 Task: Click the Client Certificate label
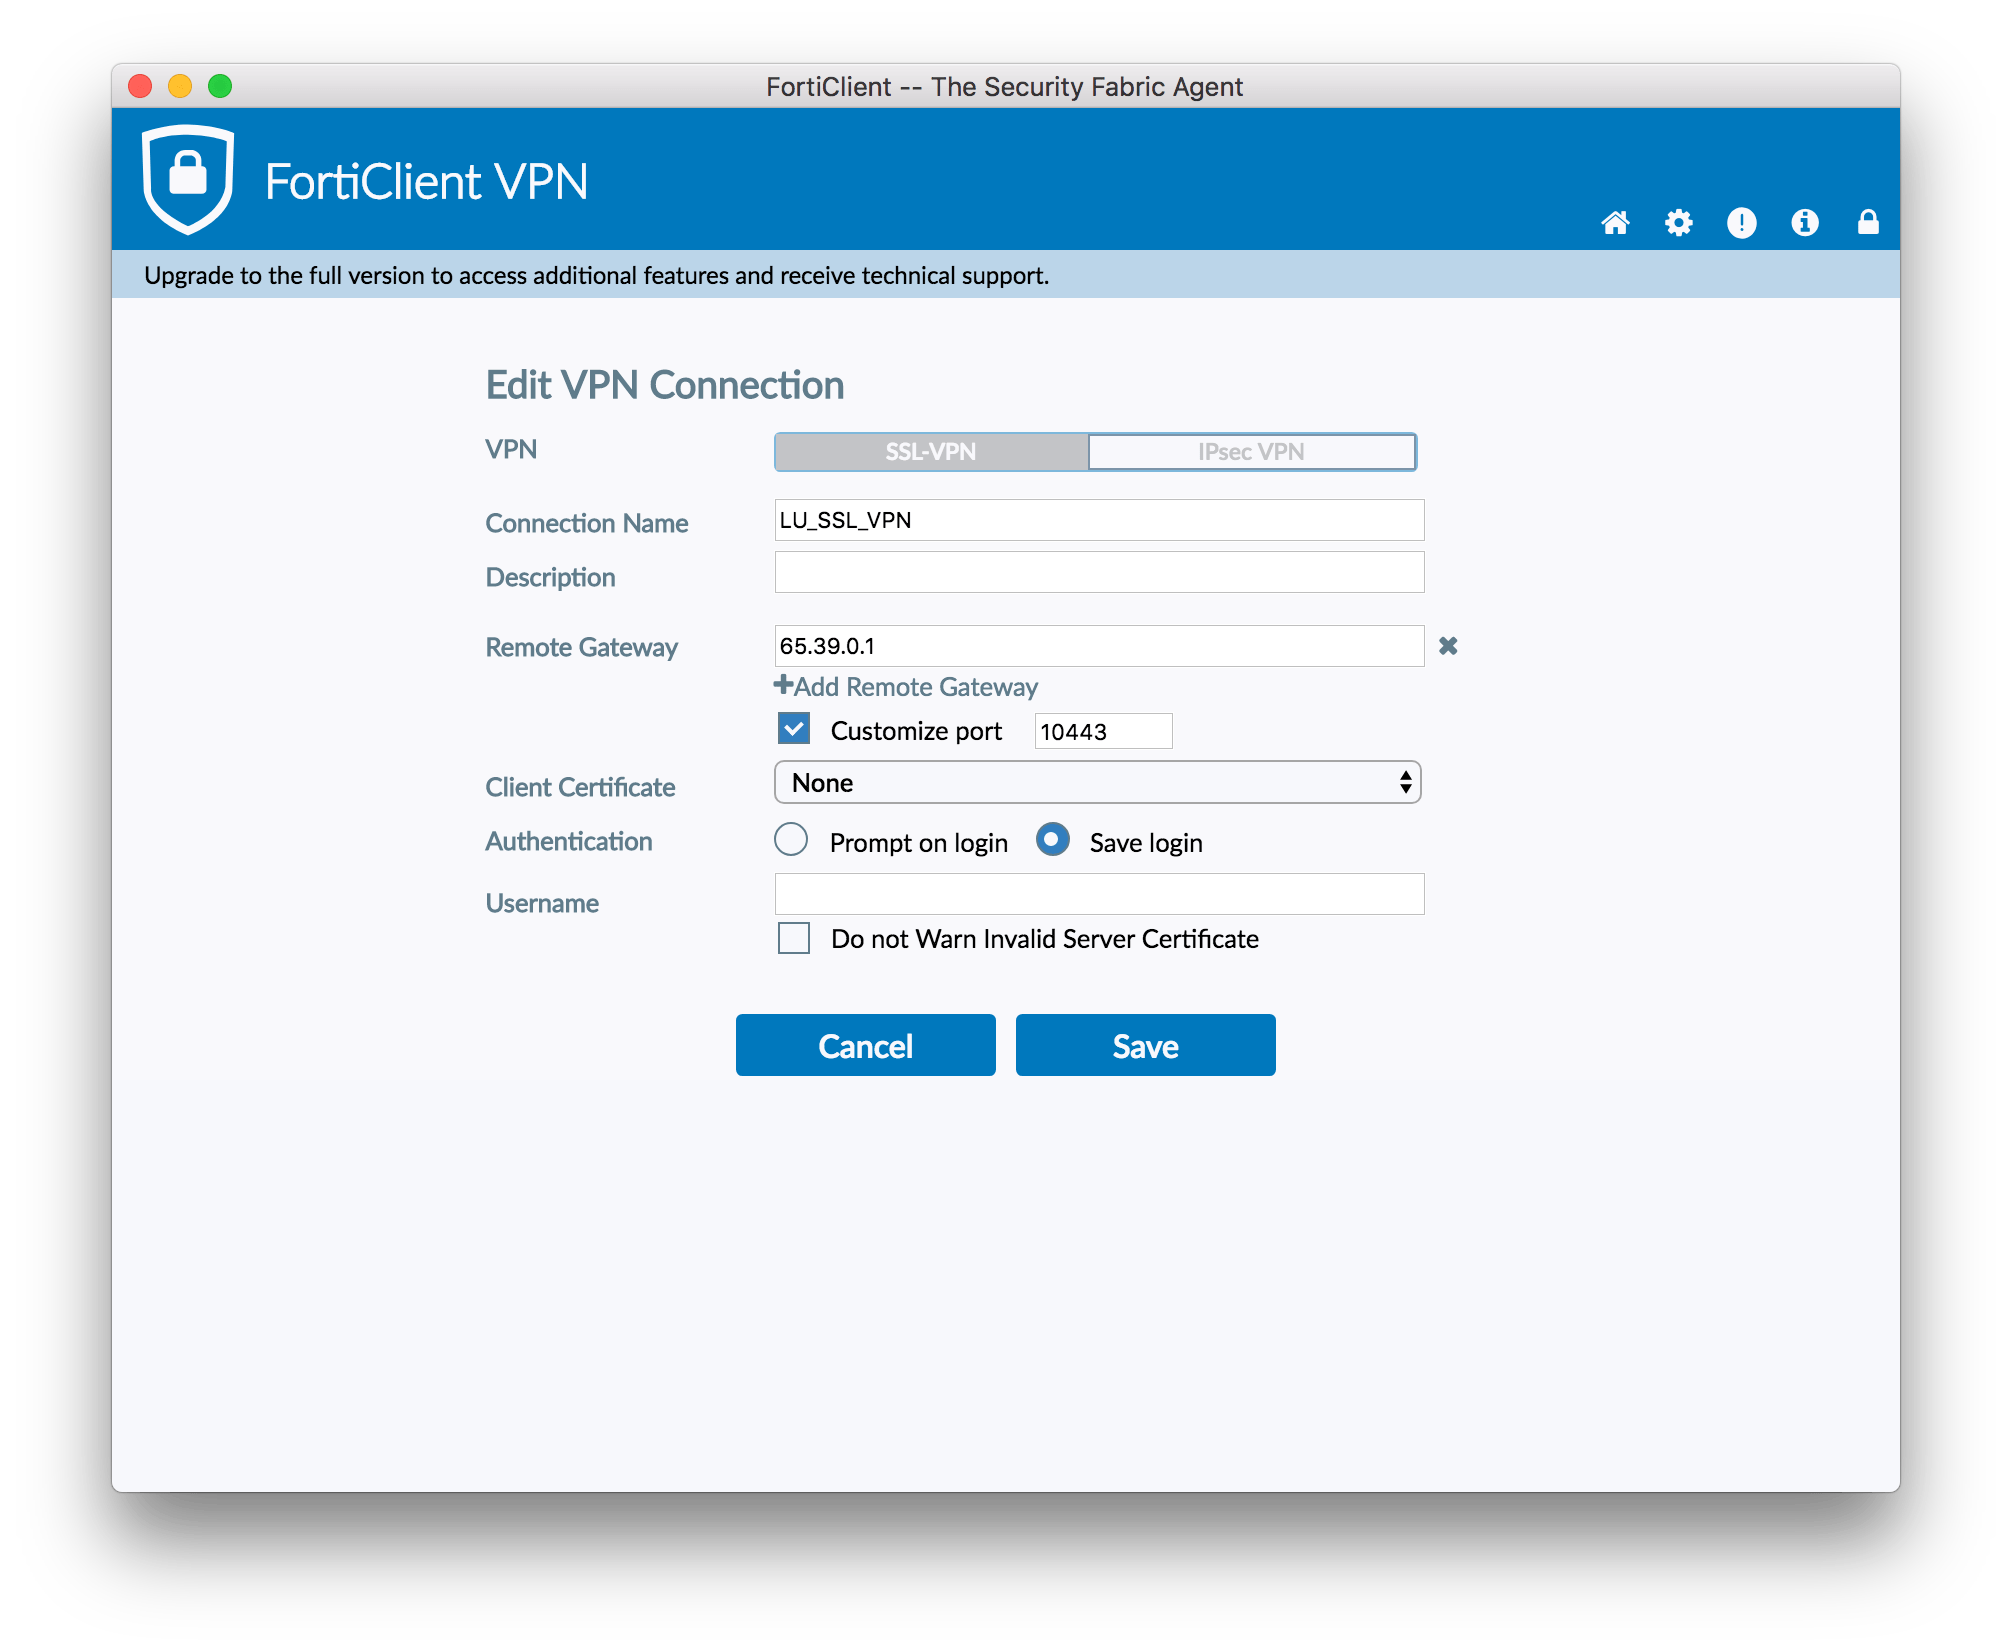click(x=580, y=787)
